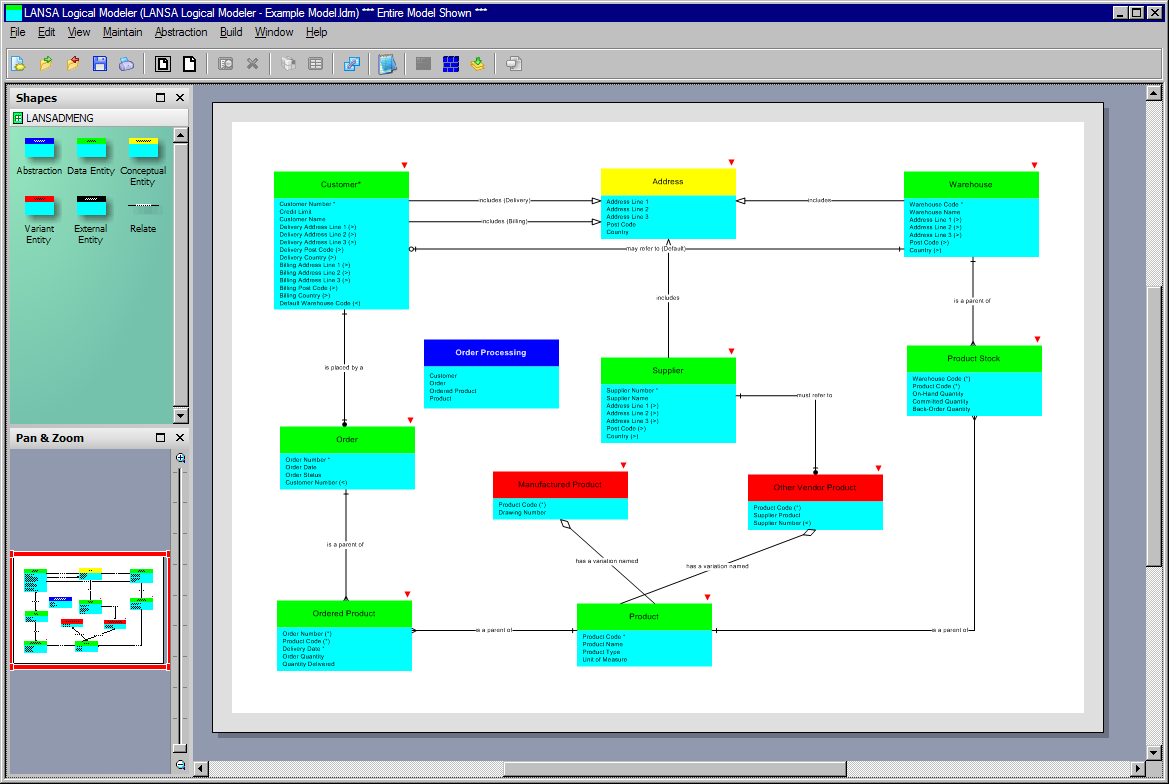Click the 'must refer to' relationship label
The image size is (1169, 784).
tap(815, 395)
